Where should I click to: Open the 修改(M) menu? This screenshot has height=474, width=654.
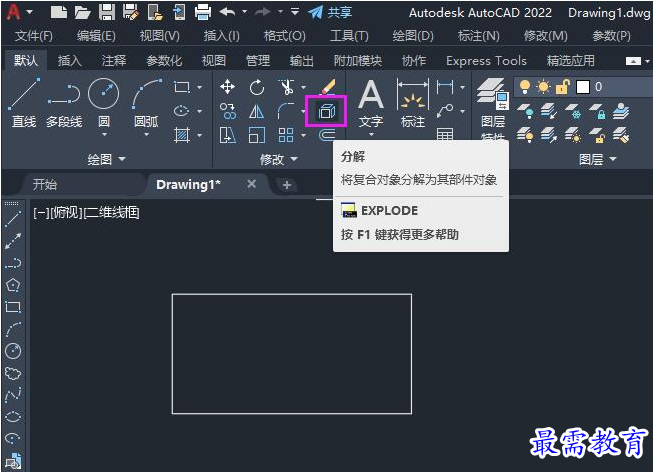pyautogui.click(x=546, y=36)
